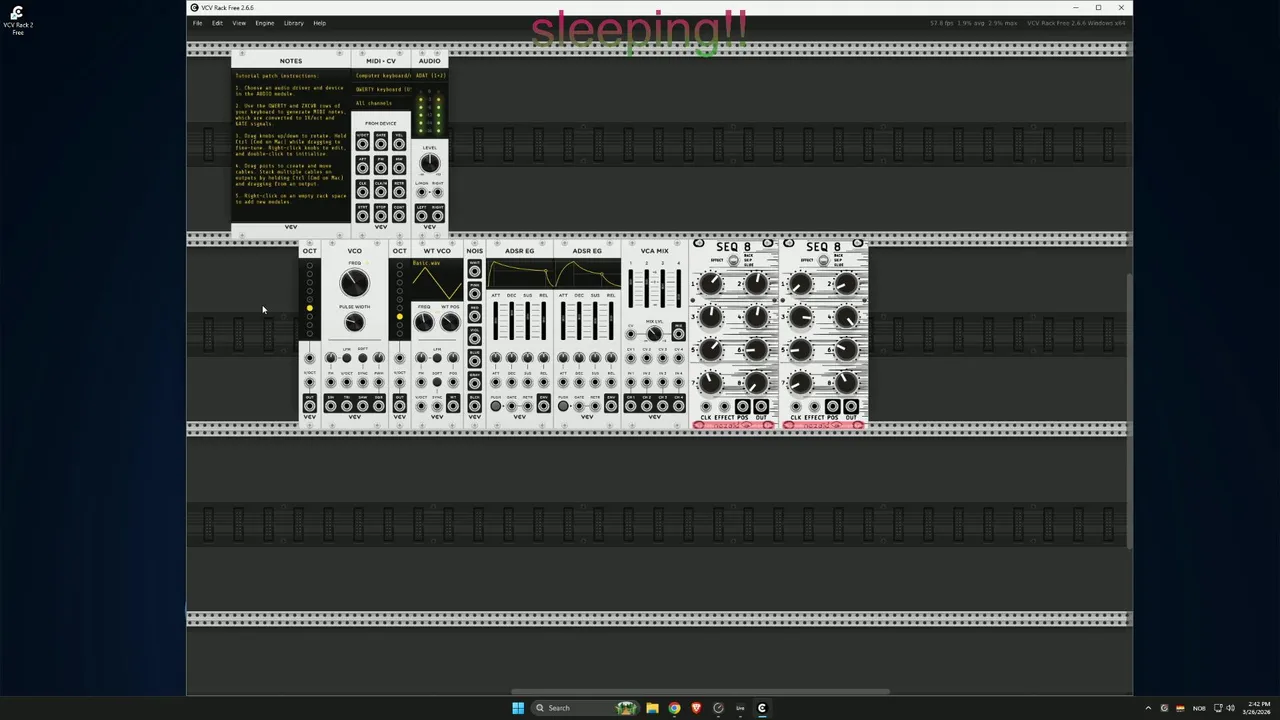The image size is (1280, 720).
Task: Click the VCO FREQ knob
Action: 354,283
